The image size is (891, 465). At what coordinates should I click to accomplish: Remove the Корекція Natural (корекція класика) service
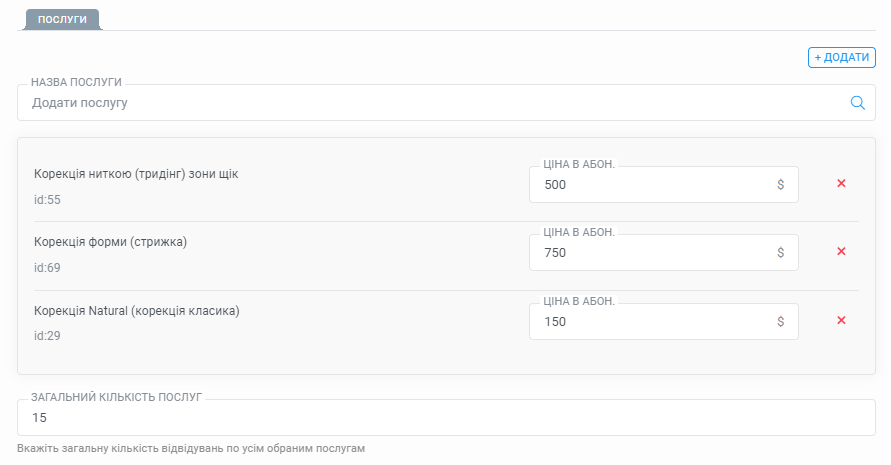click(842, 321)
